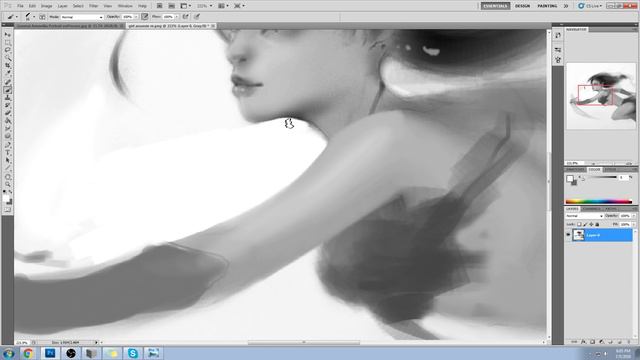Viewport: 640px width, 360px height.
Task: Select the Spot Healing Brush tool
Action: point(8,82)
